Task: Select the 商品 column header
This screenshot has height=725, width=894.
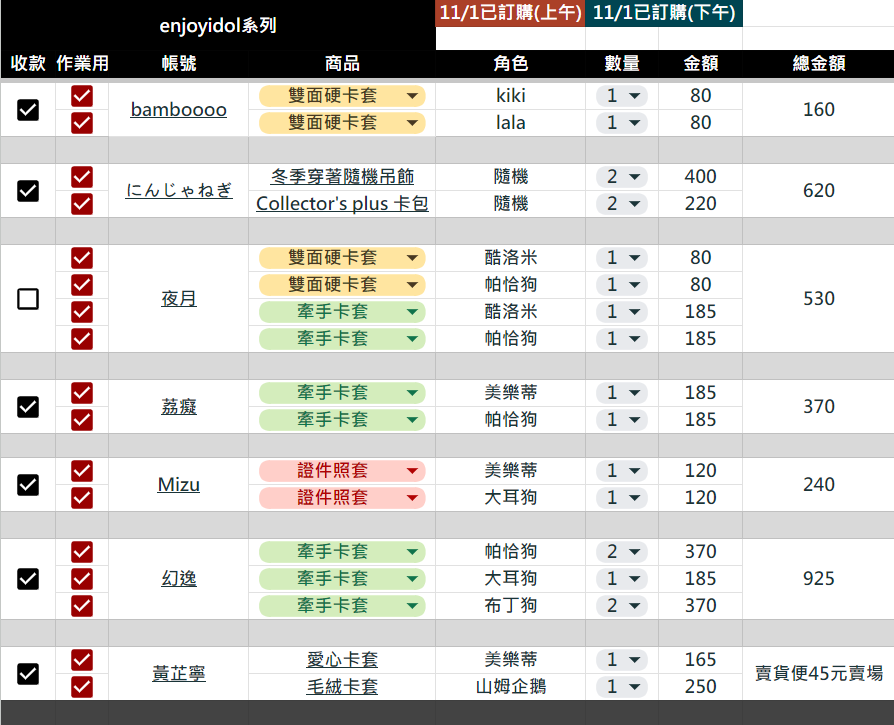Action: click(342, 63)
